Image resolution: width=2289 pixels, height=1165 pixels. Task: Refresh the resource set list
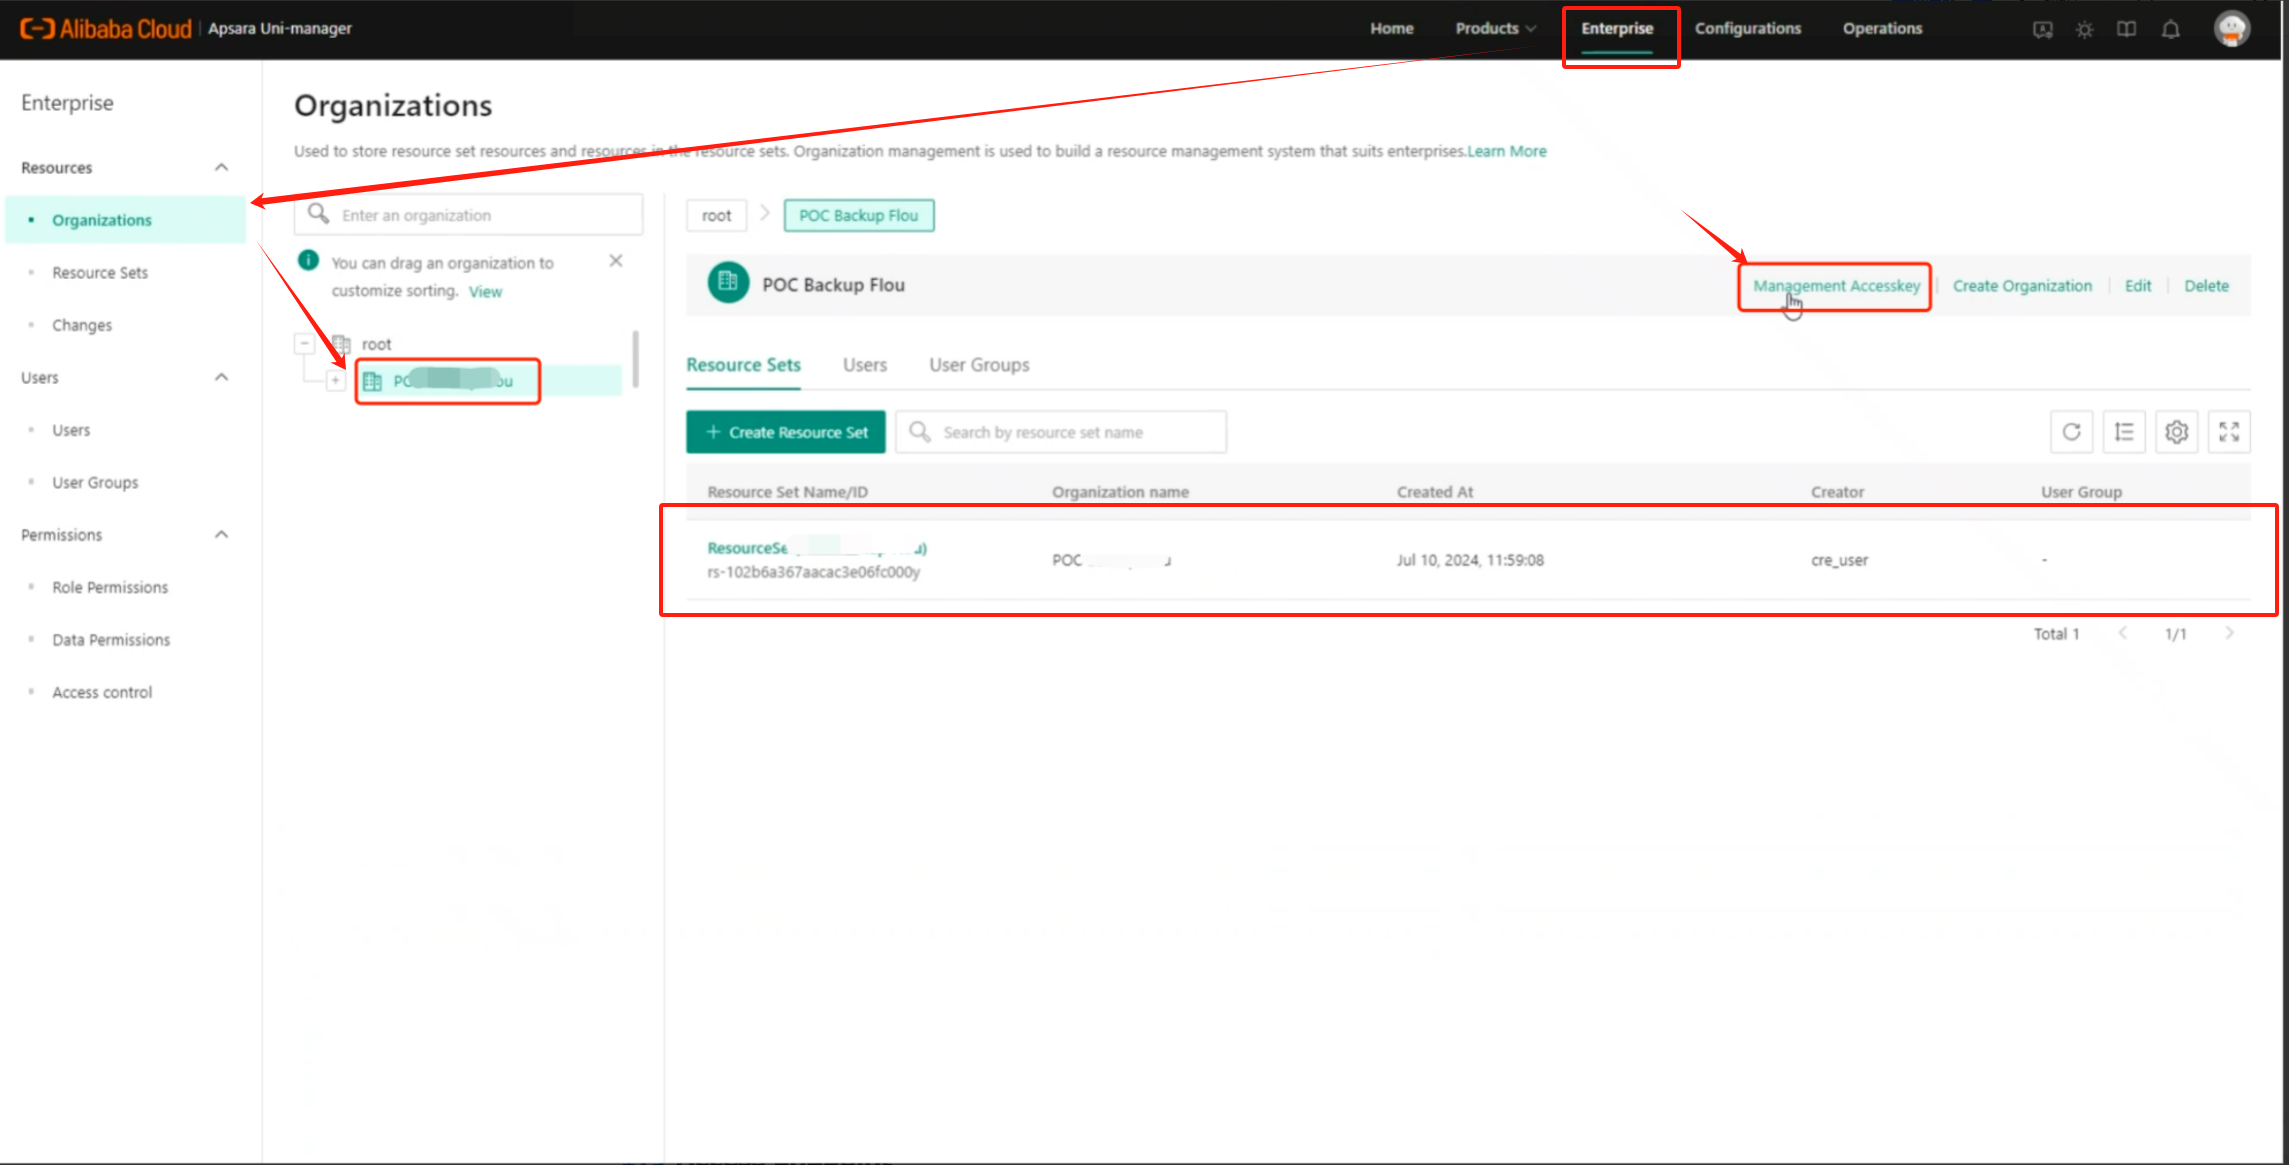tap(2072, 432)
